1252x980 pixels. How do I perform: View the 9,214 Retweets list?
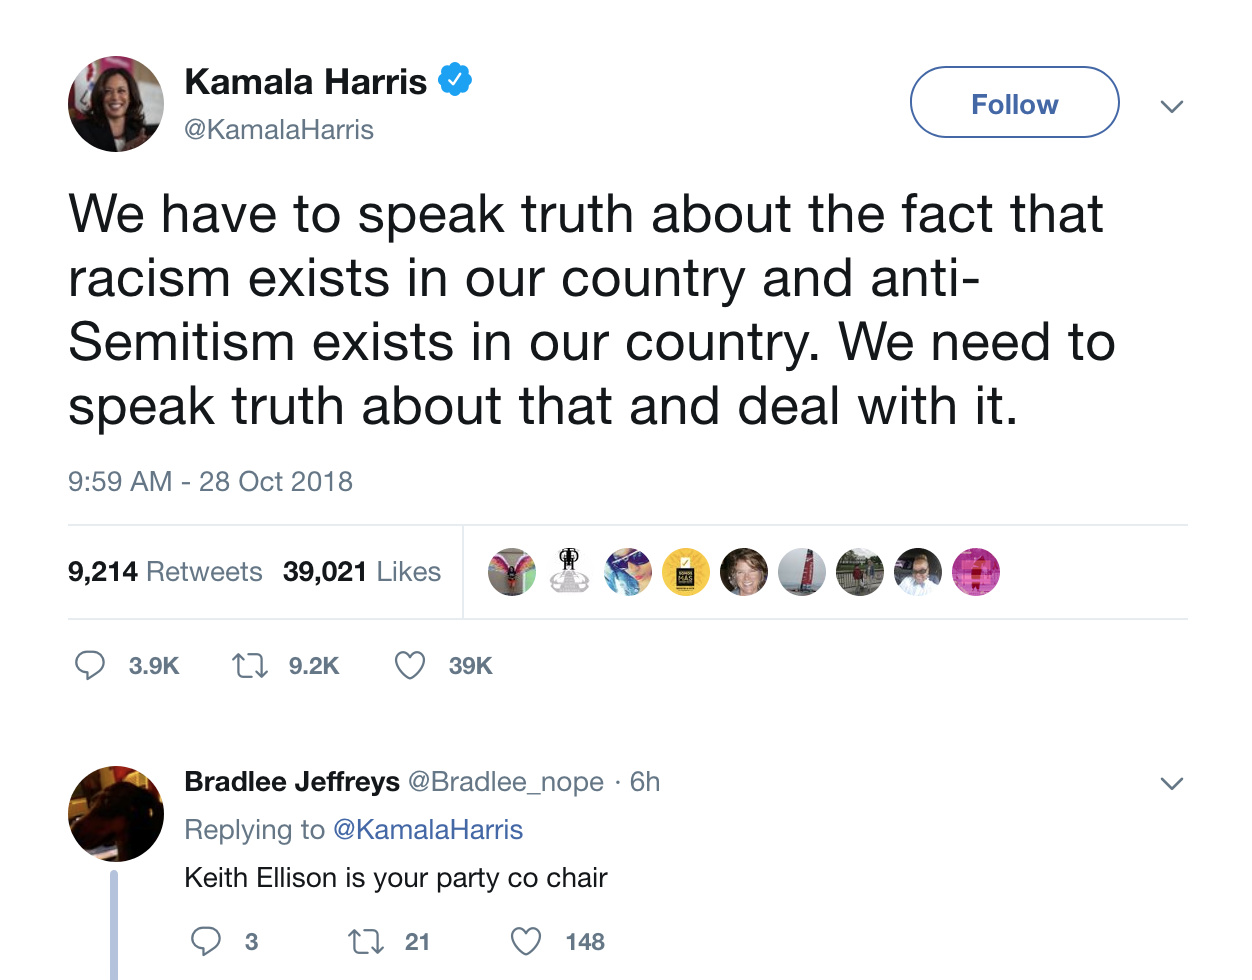pyautogui.click(x=165, y=572)
